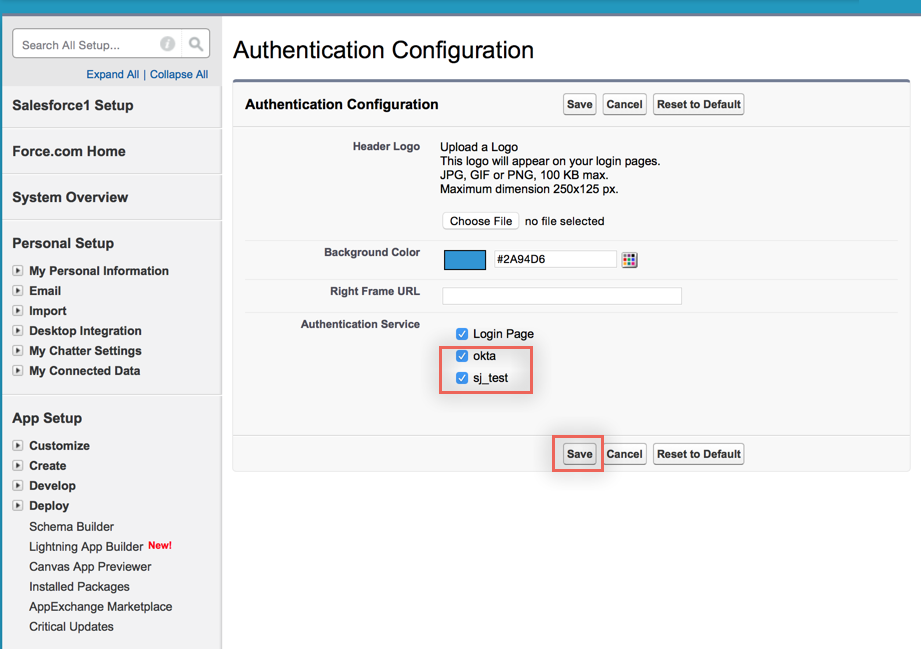
Task: Go to Force.com Home
Action: (69, 151)
